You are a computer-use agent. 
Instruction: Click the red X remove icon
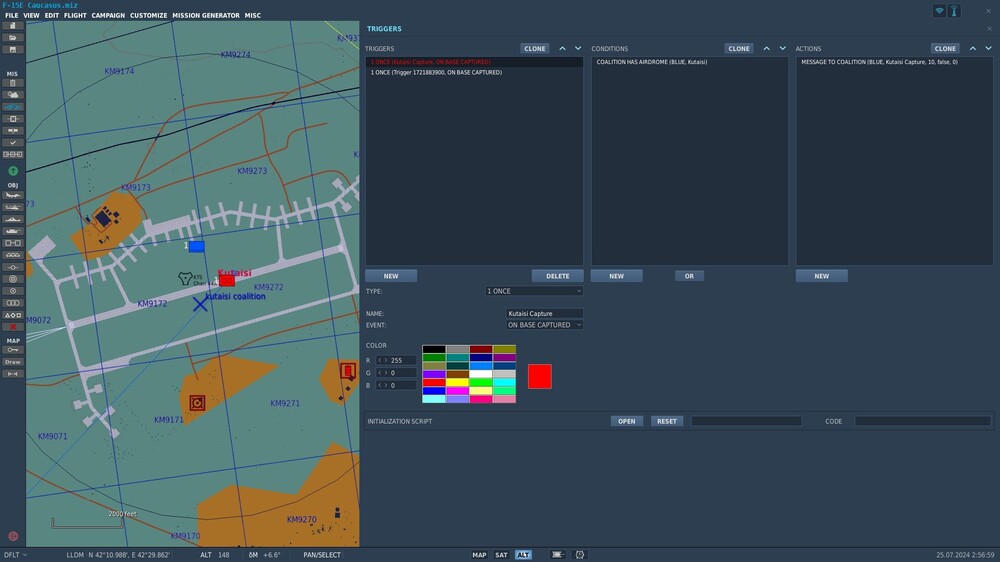point(13,327)
